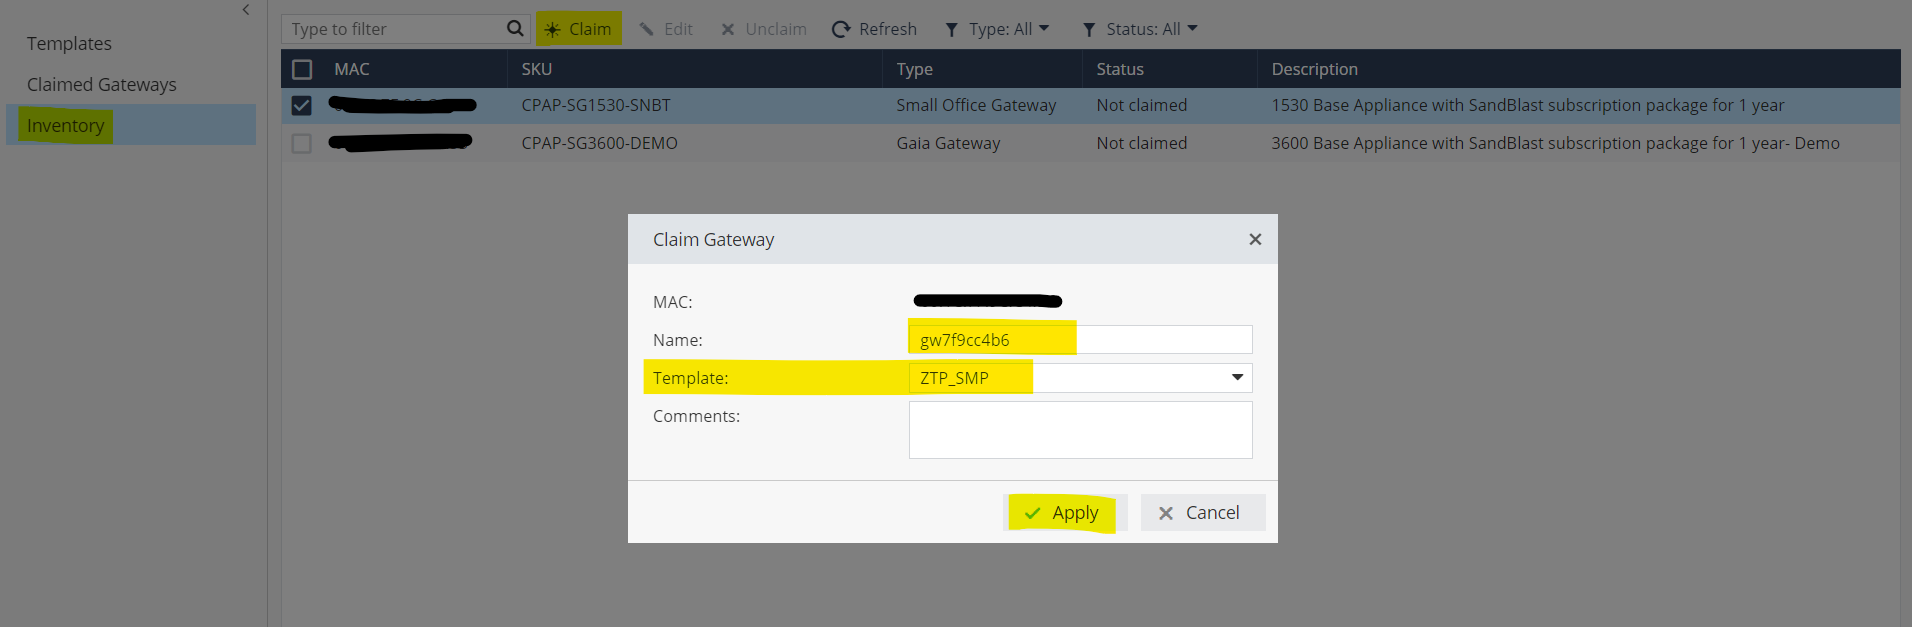Viewport: 1912px width, 627px height.
Task: Click the Unclaim toolbar button
Action: pos(764,29)
